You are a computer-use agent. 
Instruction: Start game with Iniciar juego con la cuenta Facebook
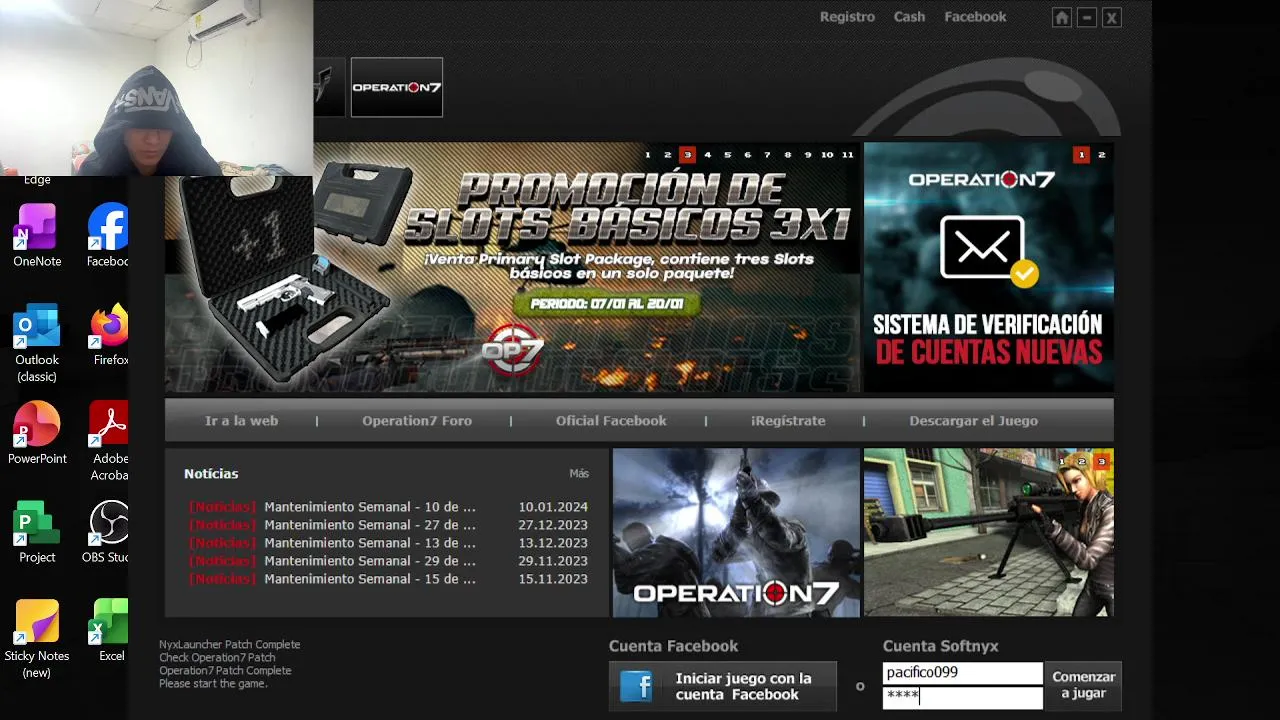(723, 686)
